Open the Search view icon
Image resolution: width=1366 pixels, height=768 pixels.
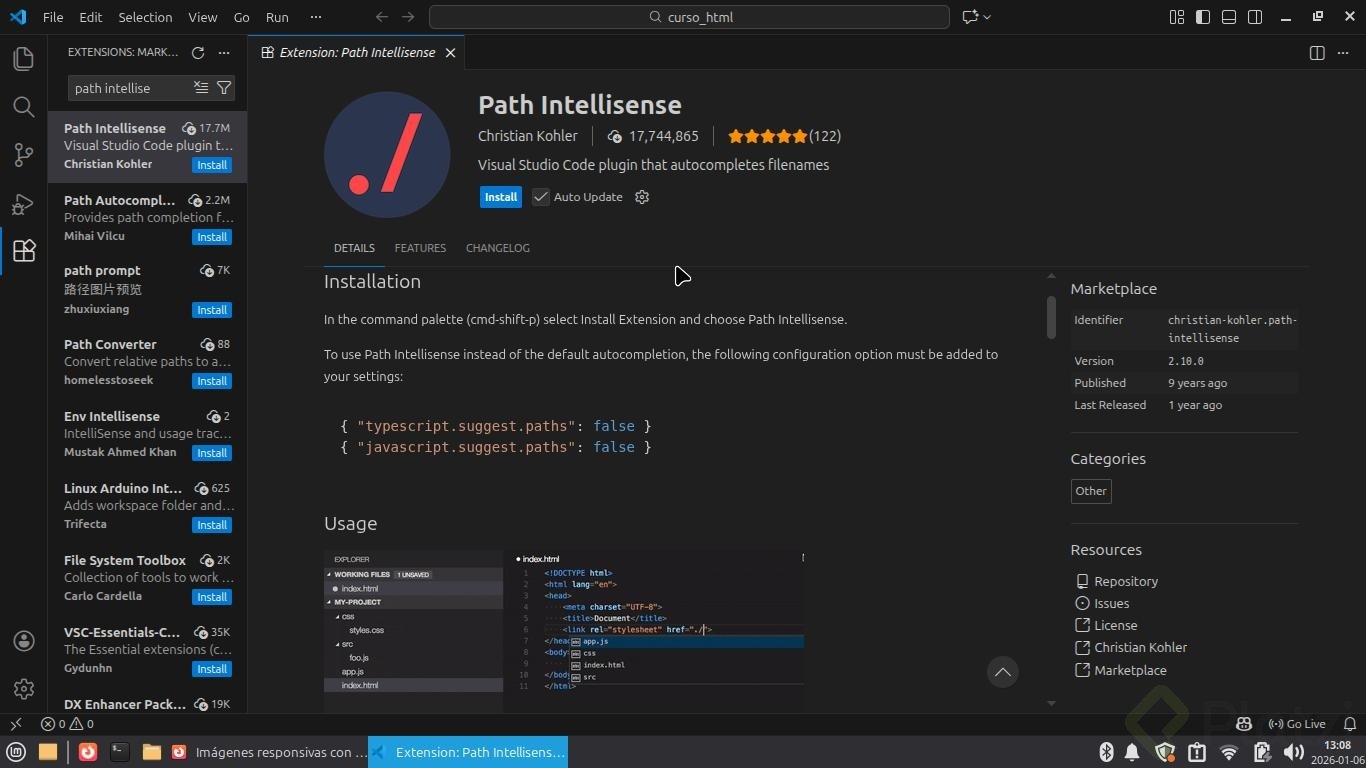(x=23, y=107)
